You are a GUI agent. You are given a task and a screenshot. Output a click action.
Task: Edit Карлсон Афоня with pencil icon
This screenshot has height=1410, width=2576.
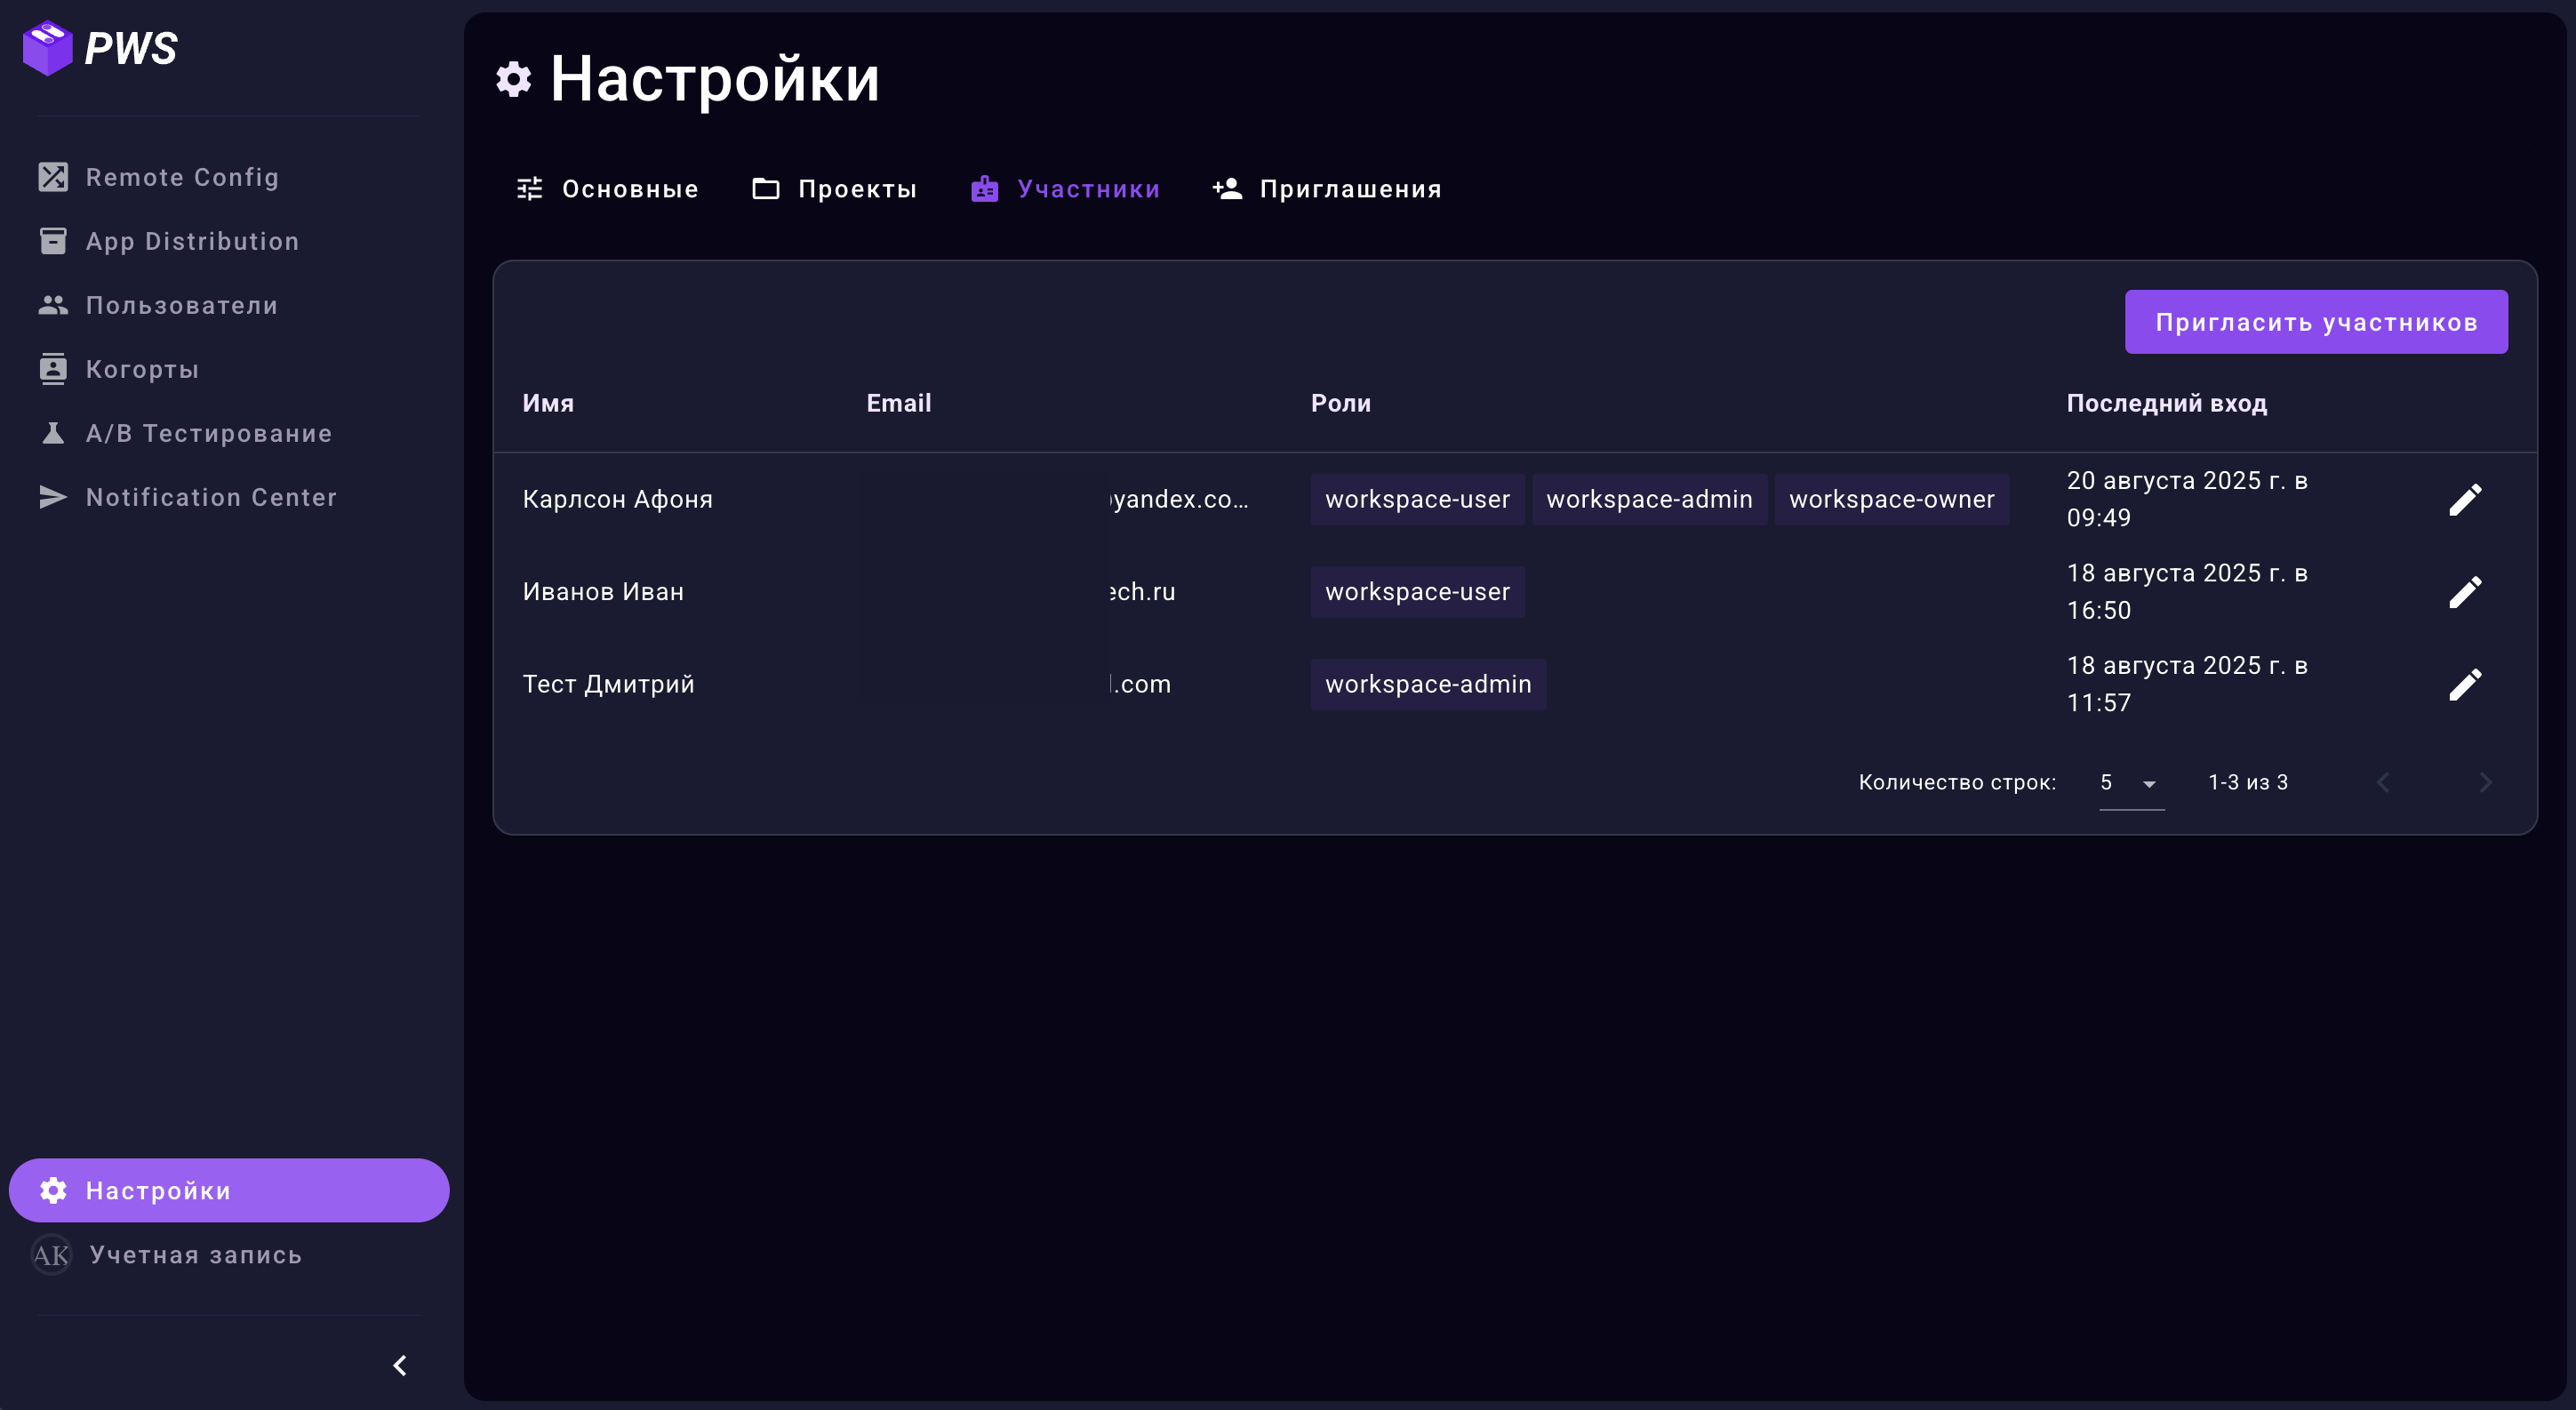tap(2464, 499)
